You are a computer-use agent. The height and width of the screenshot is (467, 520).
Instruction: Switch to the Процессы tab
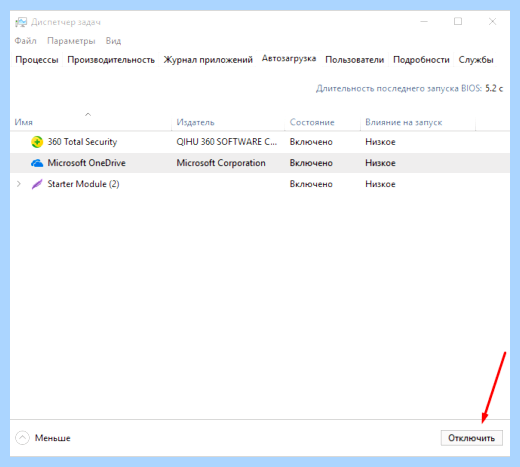[37, 60]
